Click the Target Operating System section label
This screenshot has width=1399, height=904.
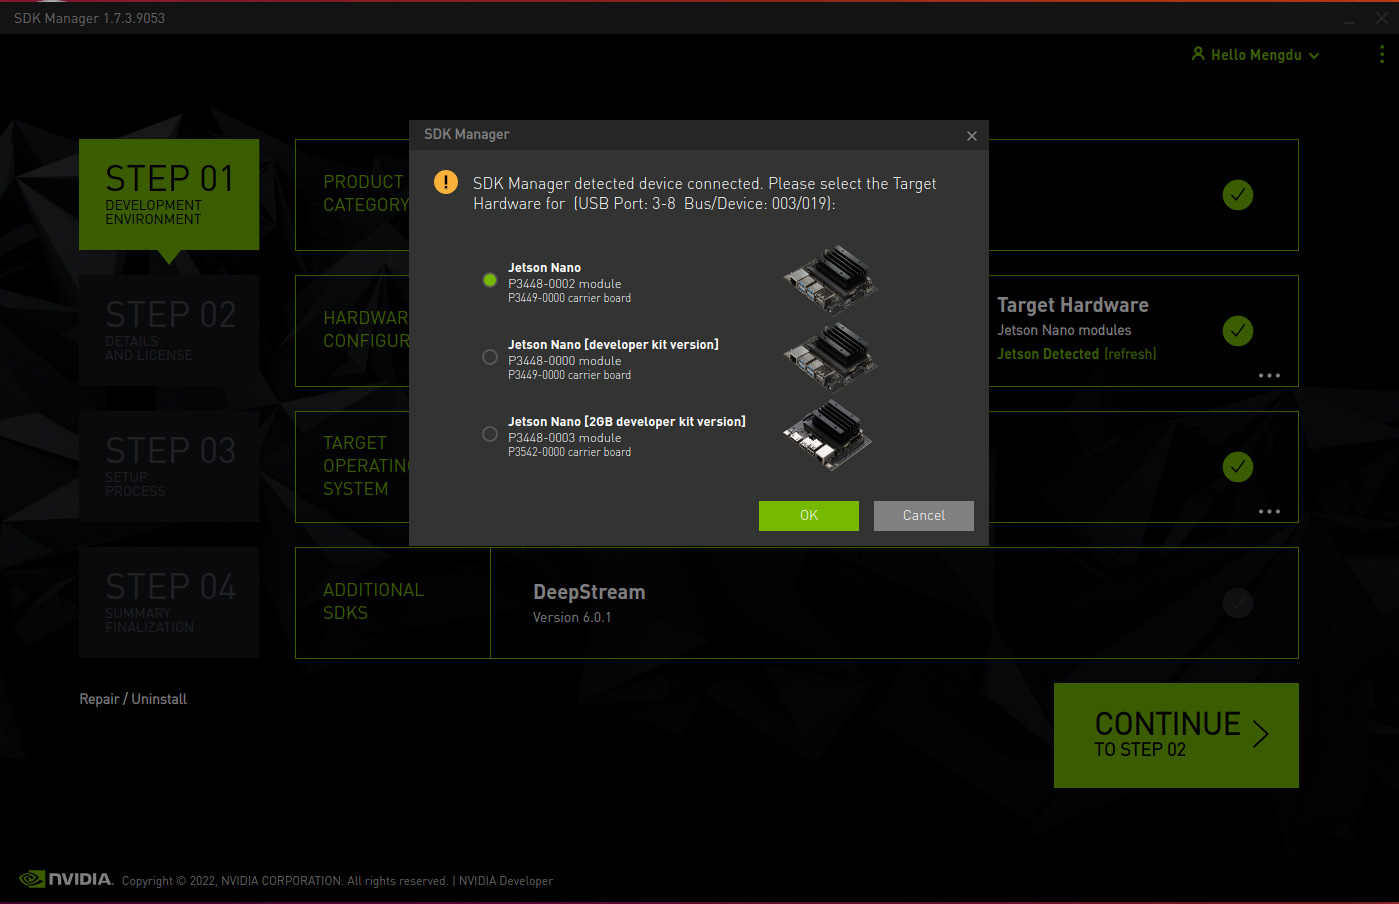(366, 466)
